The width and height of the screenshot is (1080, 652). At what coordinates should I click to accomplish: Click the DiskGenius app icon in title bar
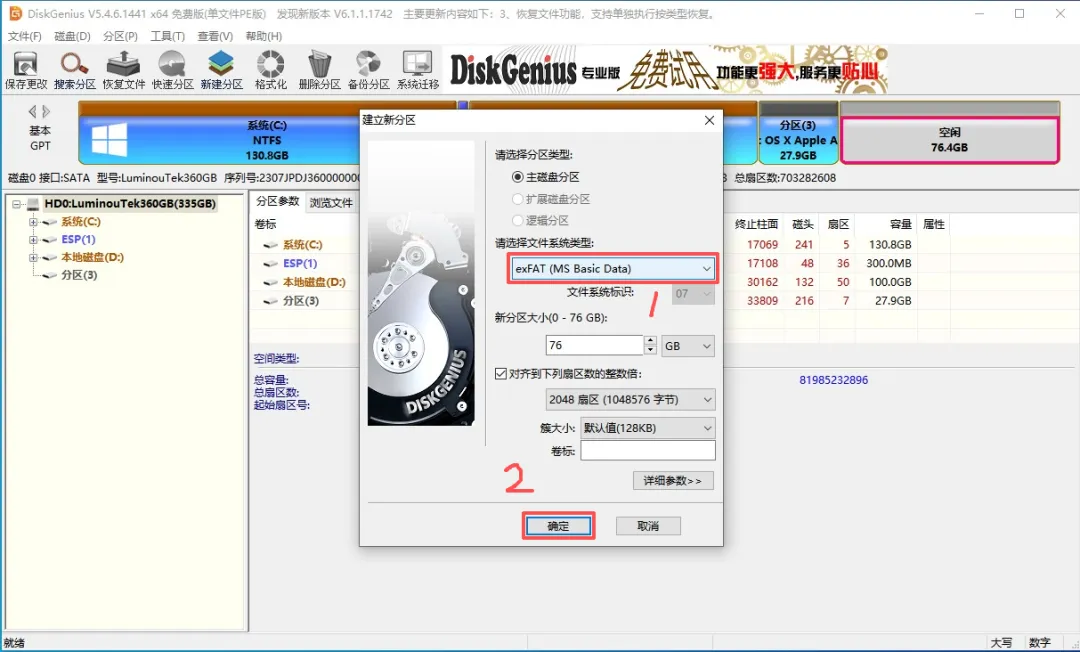click(x=15, y=13)
